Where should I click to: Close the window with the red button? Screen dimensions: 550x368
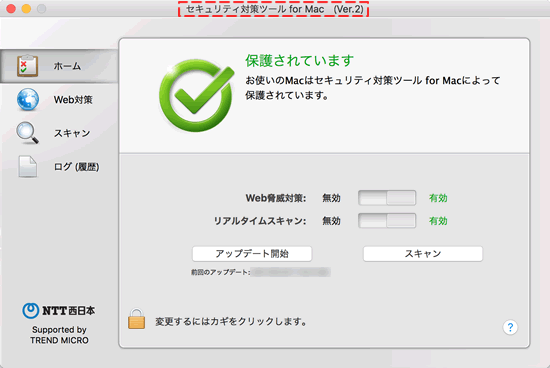click(x=11, y=9)
